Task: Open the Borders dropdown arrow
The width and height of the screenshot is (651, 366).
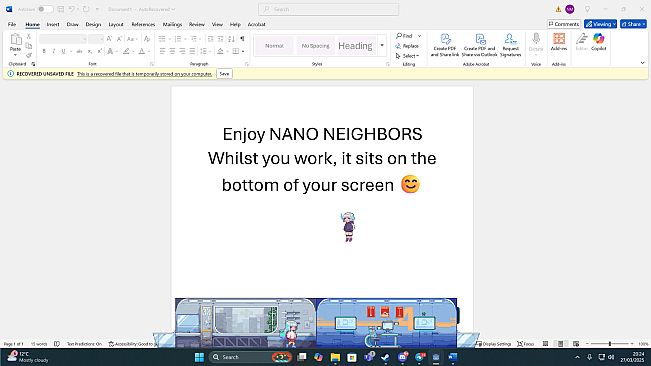Action: [x=243, y=51]
